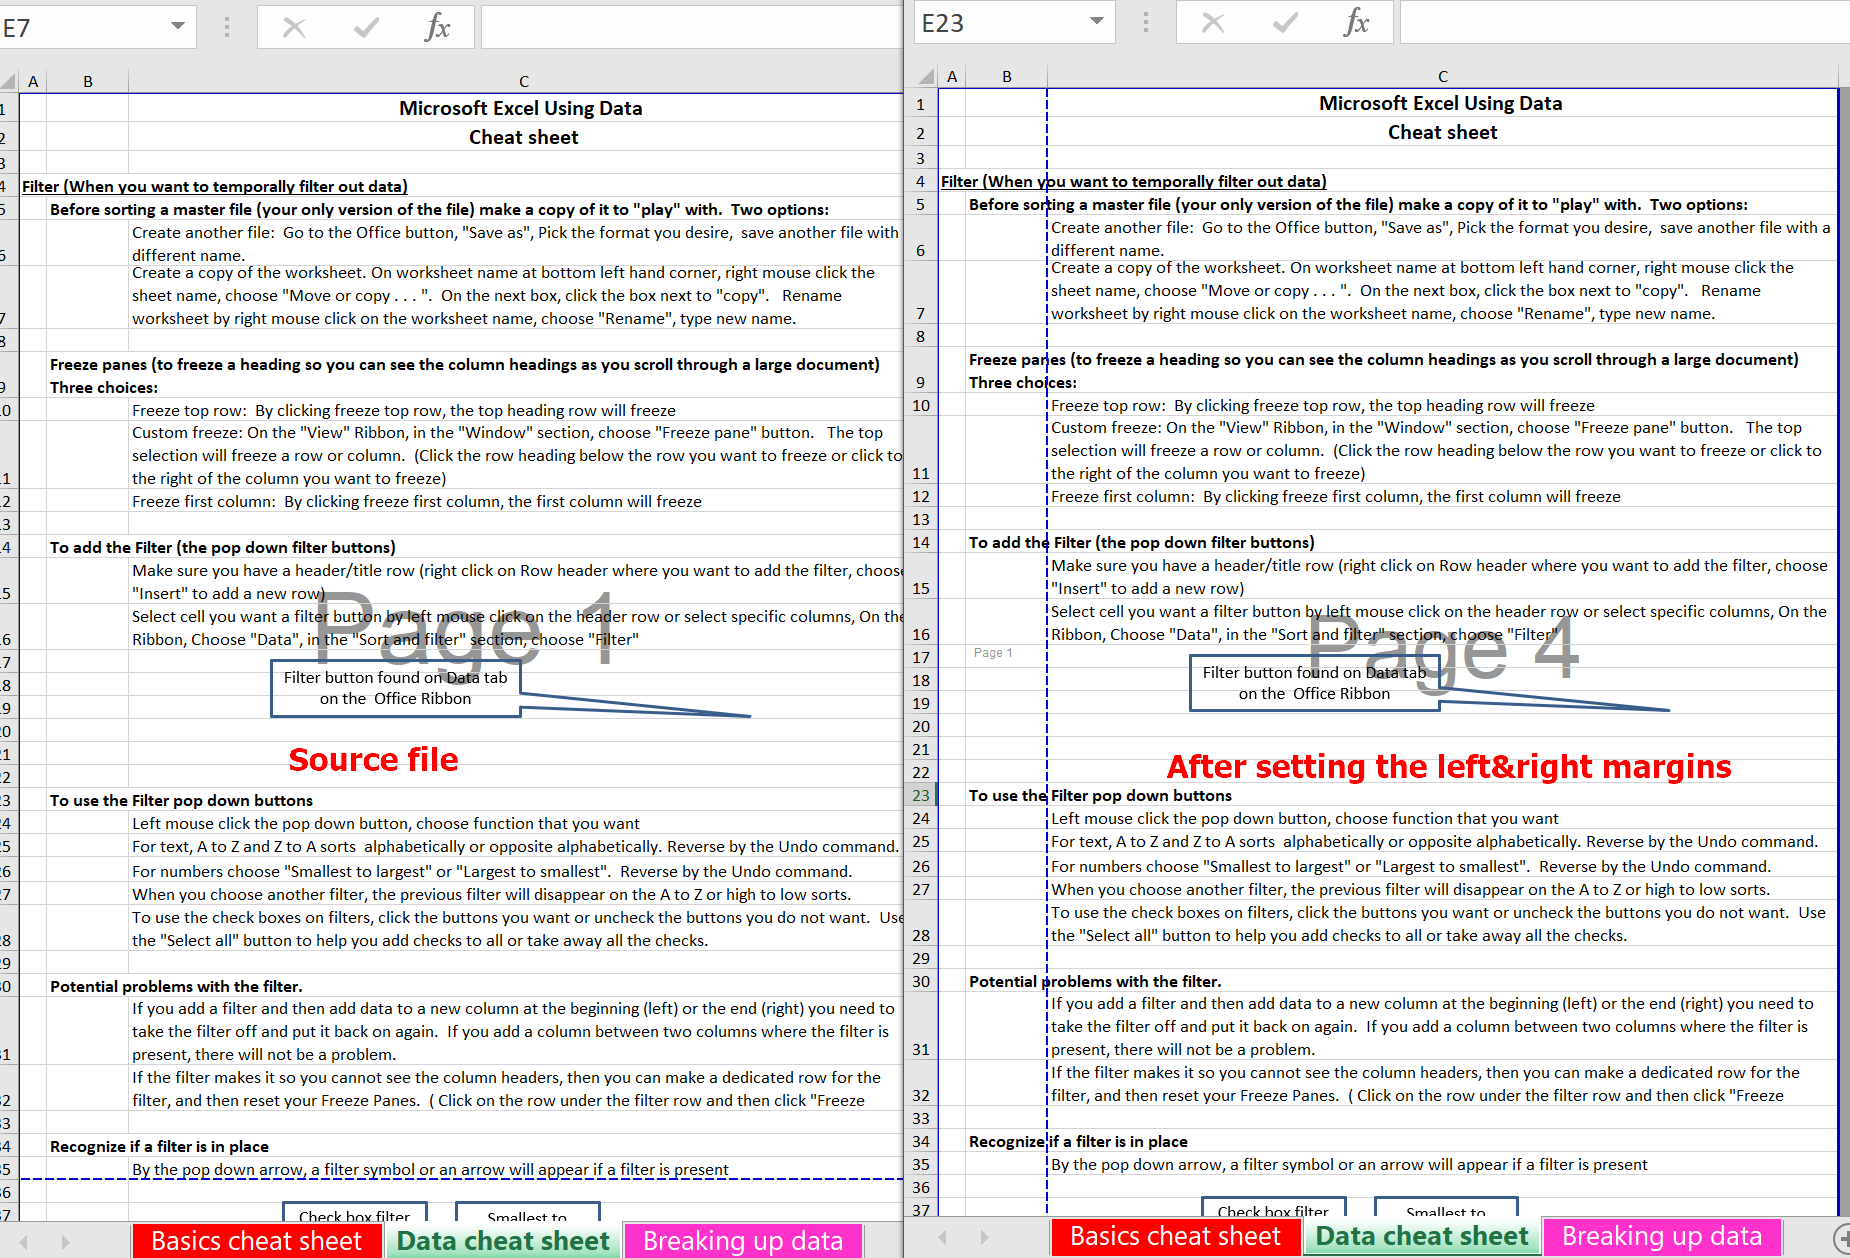Click 'Three choices:' cell in left sheet
The image size is (1850, 1258).
(104, 387)
